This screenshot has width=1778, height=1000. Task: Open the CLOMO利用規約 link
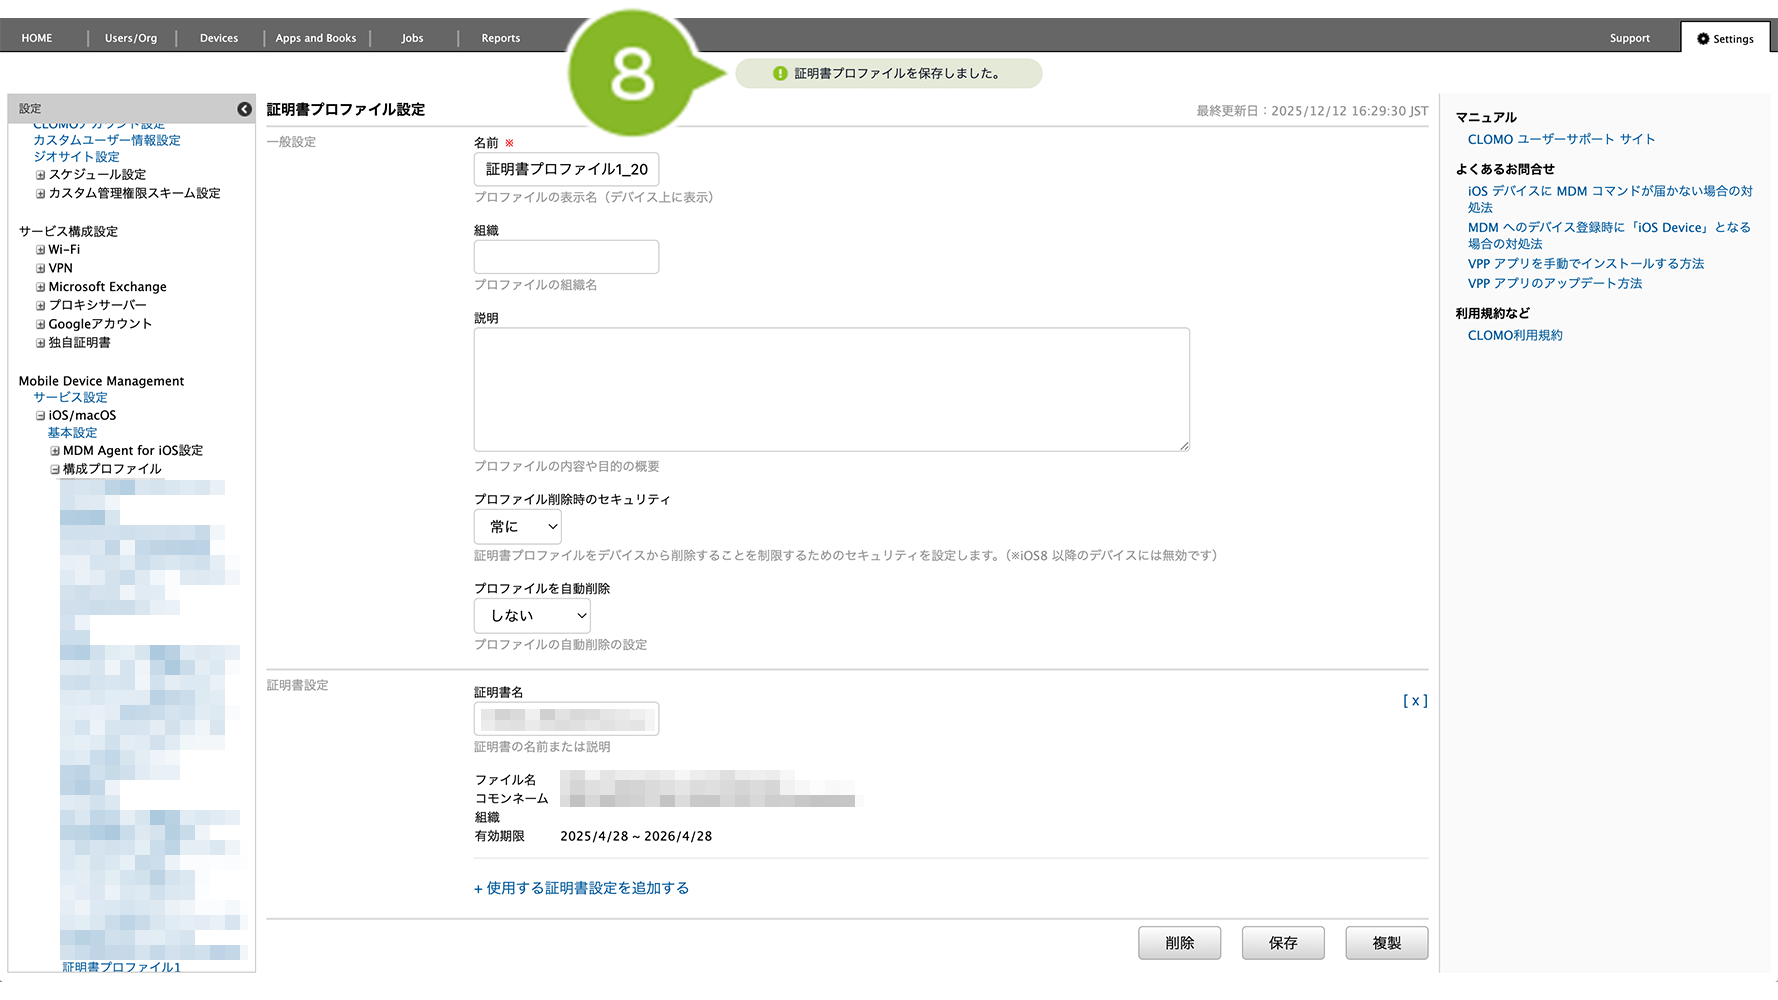coord(1514,336)
